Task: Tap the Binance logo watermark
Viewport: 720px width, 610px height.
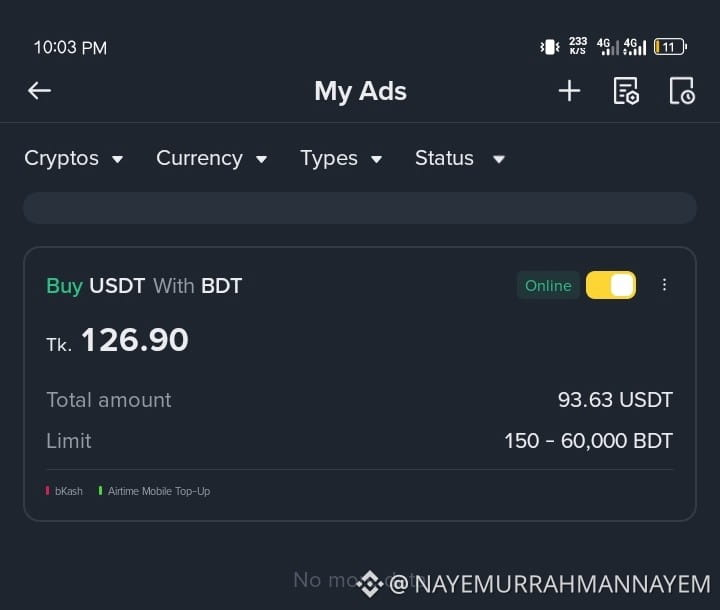Action: click(370, 584)
